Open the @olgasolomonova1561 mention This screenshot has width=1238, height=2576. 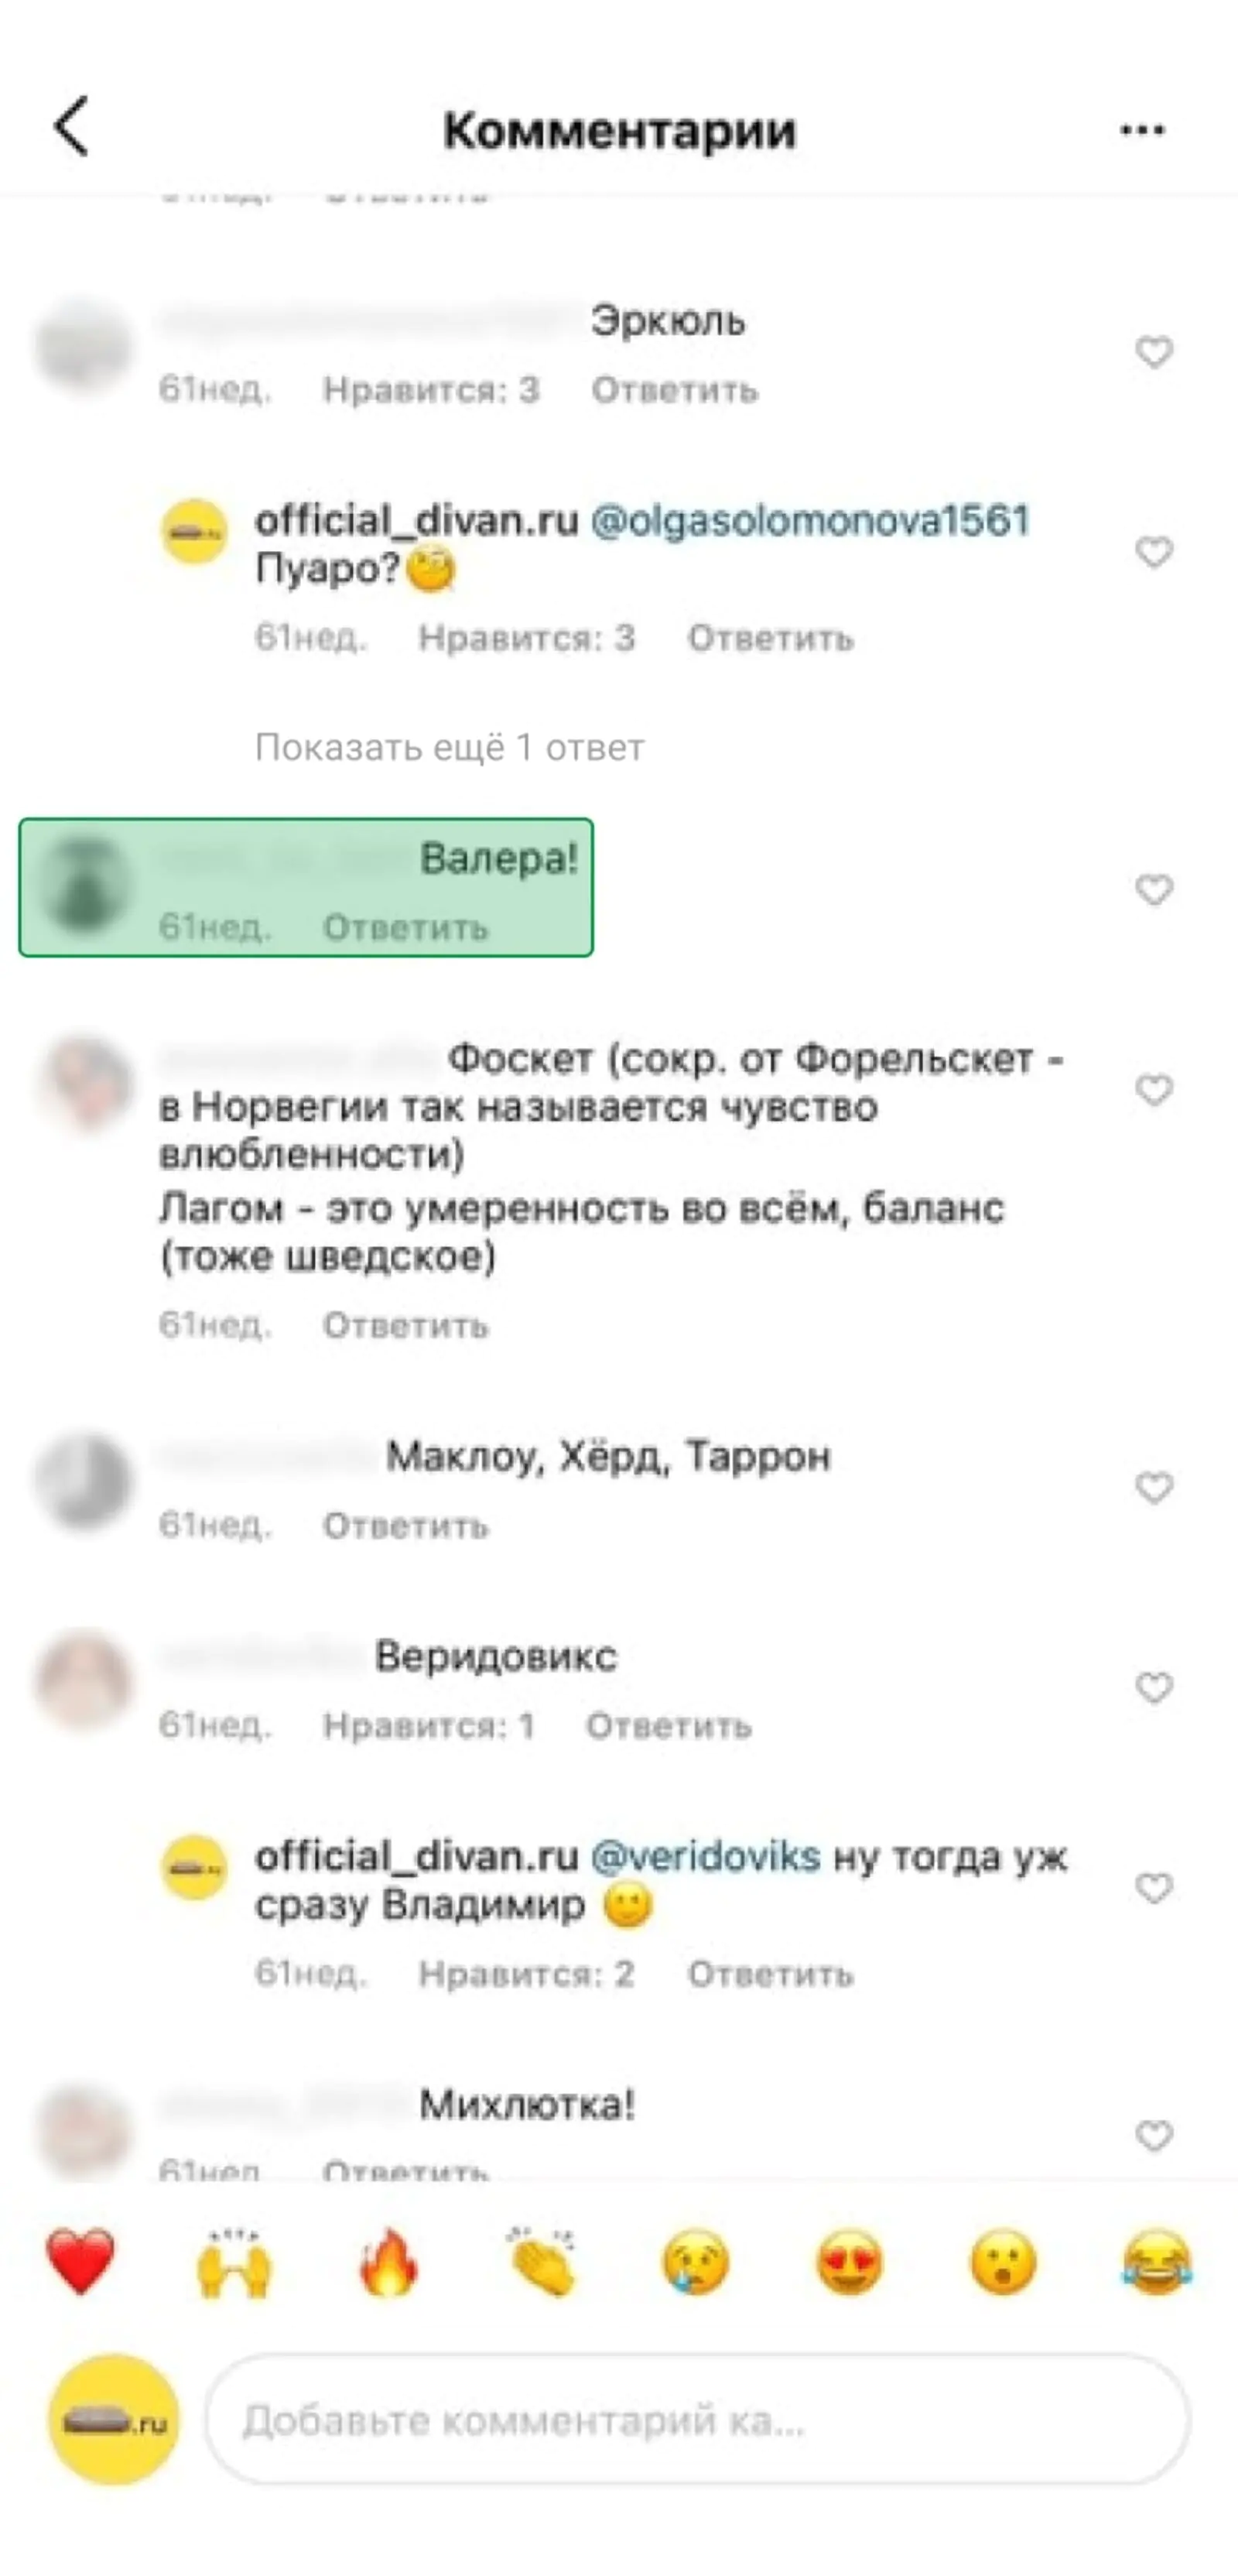tap(810, 521)
